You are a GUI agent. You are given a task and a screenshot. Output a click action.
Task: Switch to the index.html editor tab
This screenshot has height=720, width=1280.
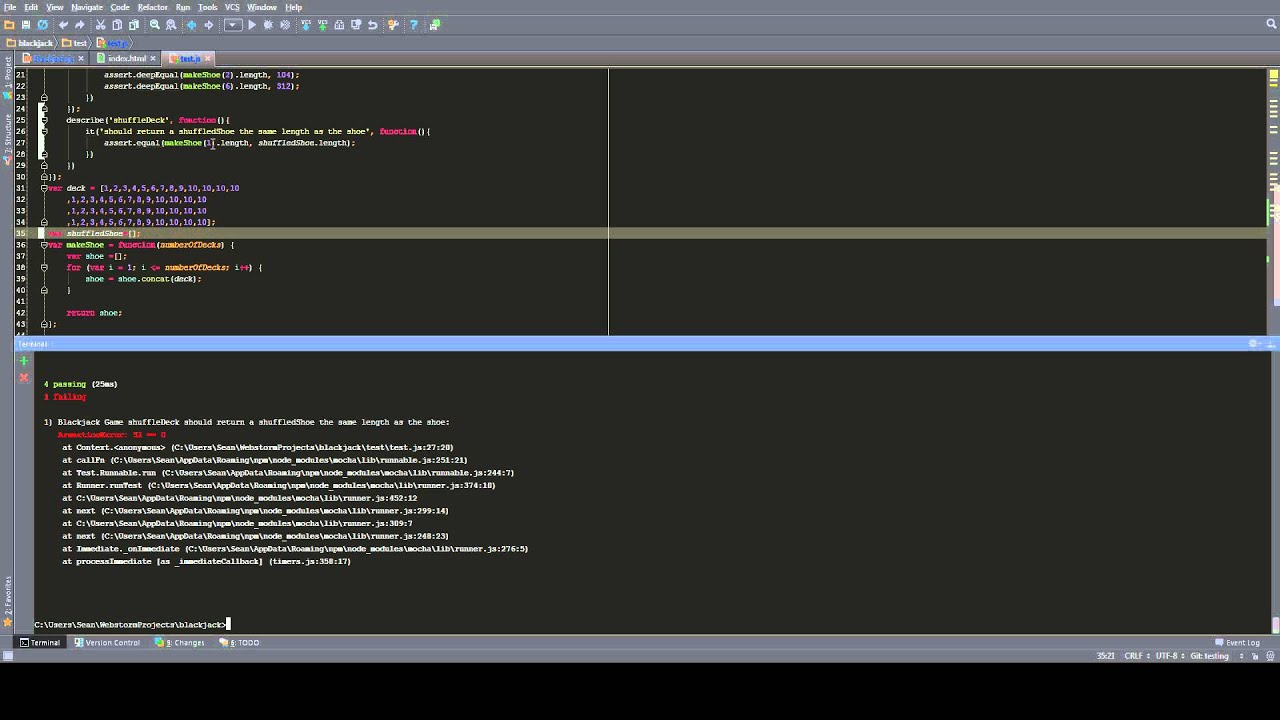pyautogui.click(x=126, y=58)
